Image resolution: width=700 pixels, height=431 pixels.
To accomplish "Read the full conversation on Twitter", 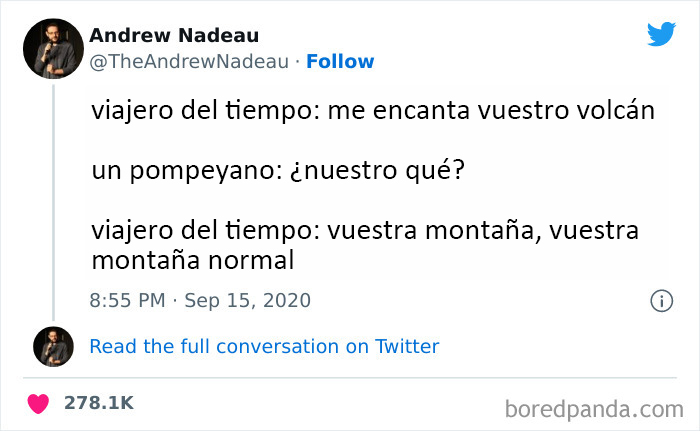I will [264, 347].
